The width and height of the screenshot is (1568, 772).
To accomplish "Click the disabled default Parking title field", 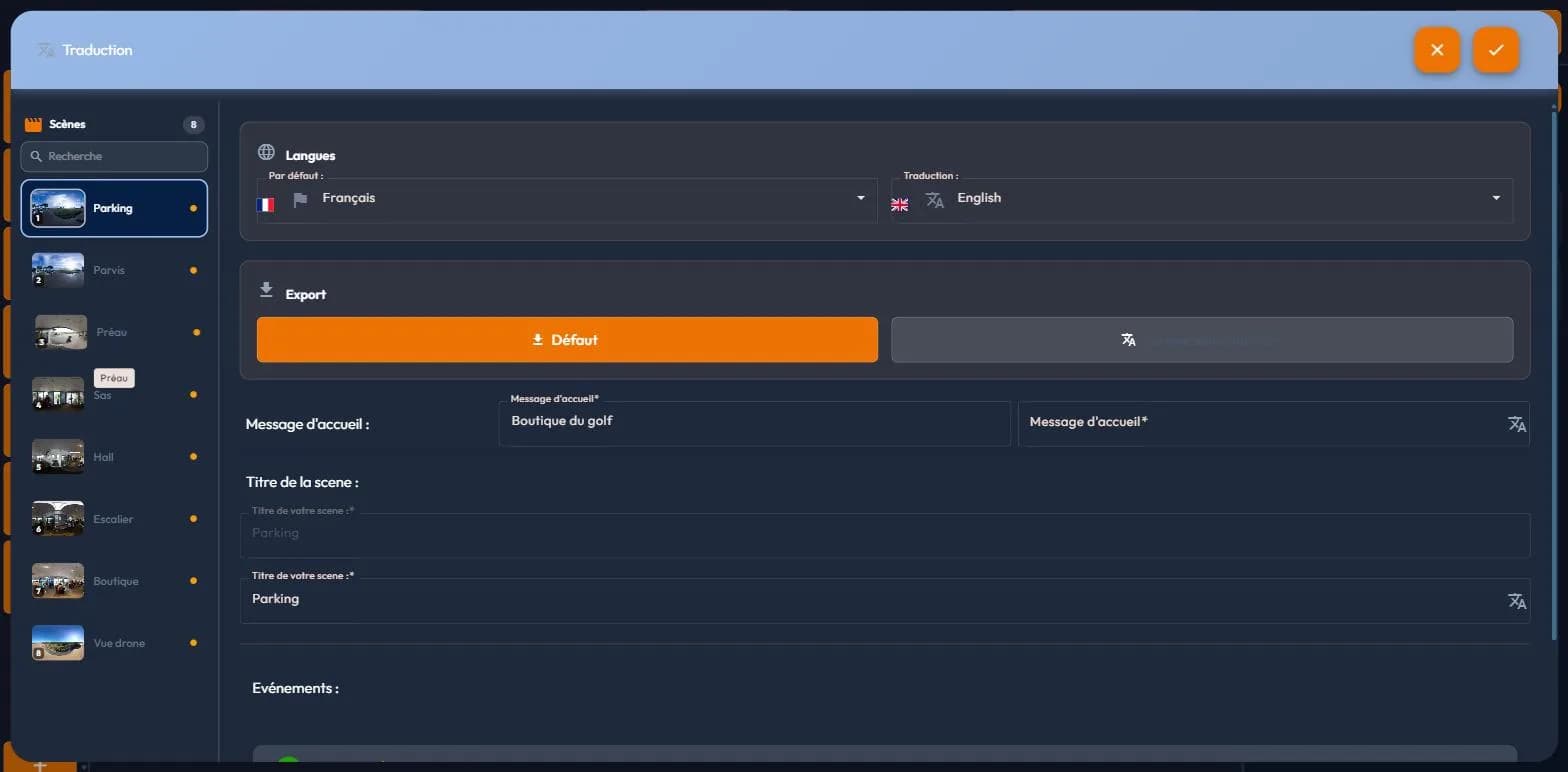I will pos(885,535).
